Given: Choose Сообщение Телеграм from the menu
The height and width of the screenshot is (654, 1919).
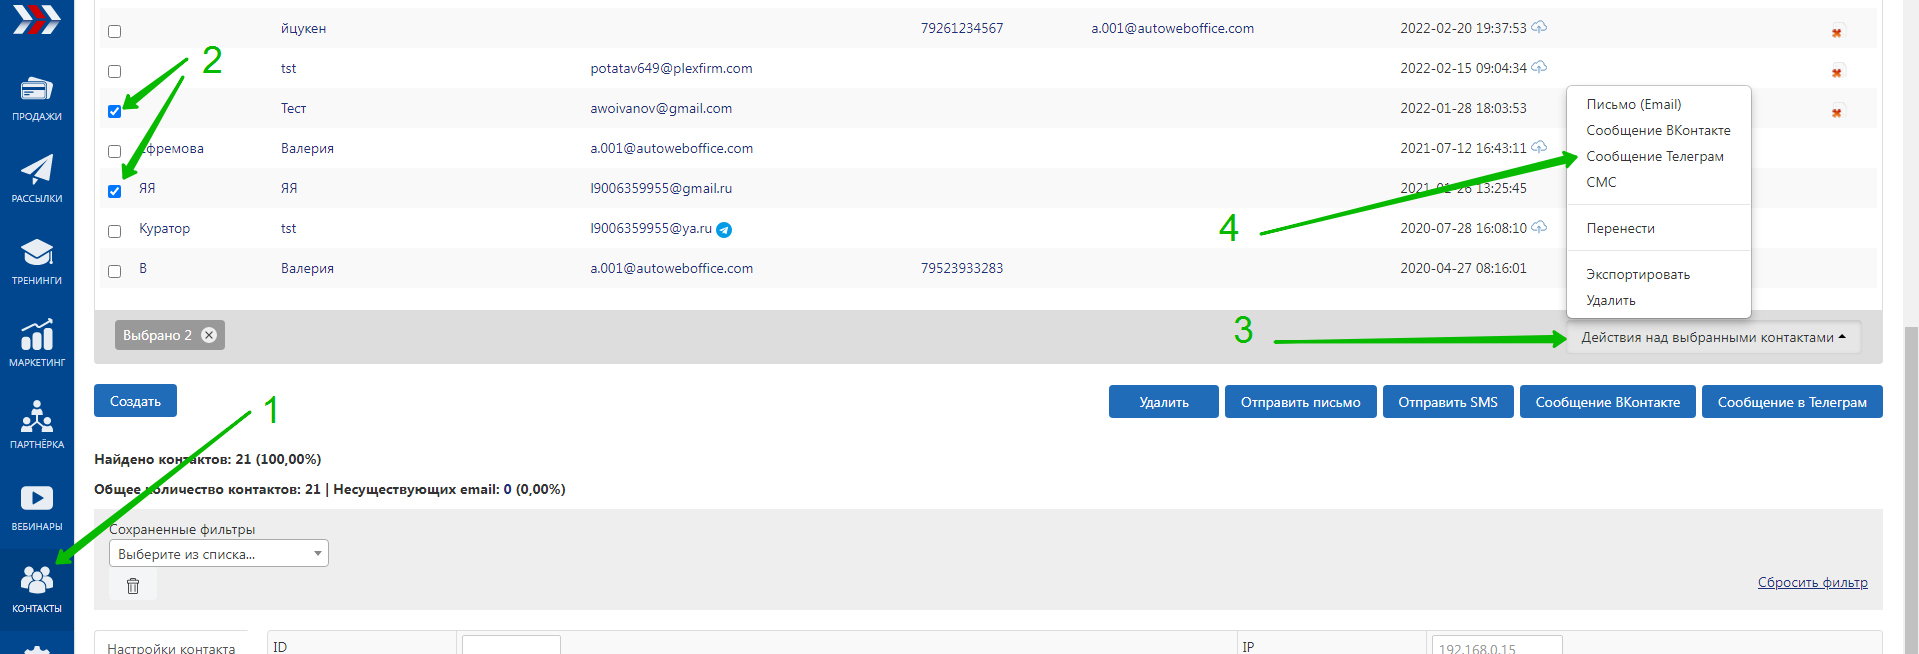Looking at the screenshot, I should (1654, 157).
